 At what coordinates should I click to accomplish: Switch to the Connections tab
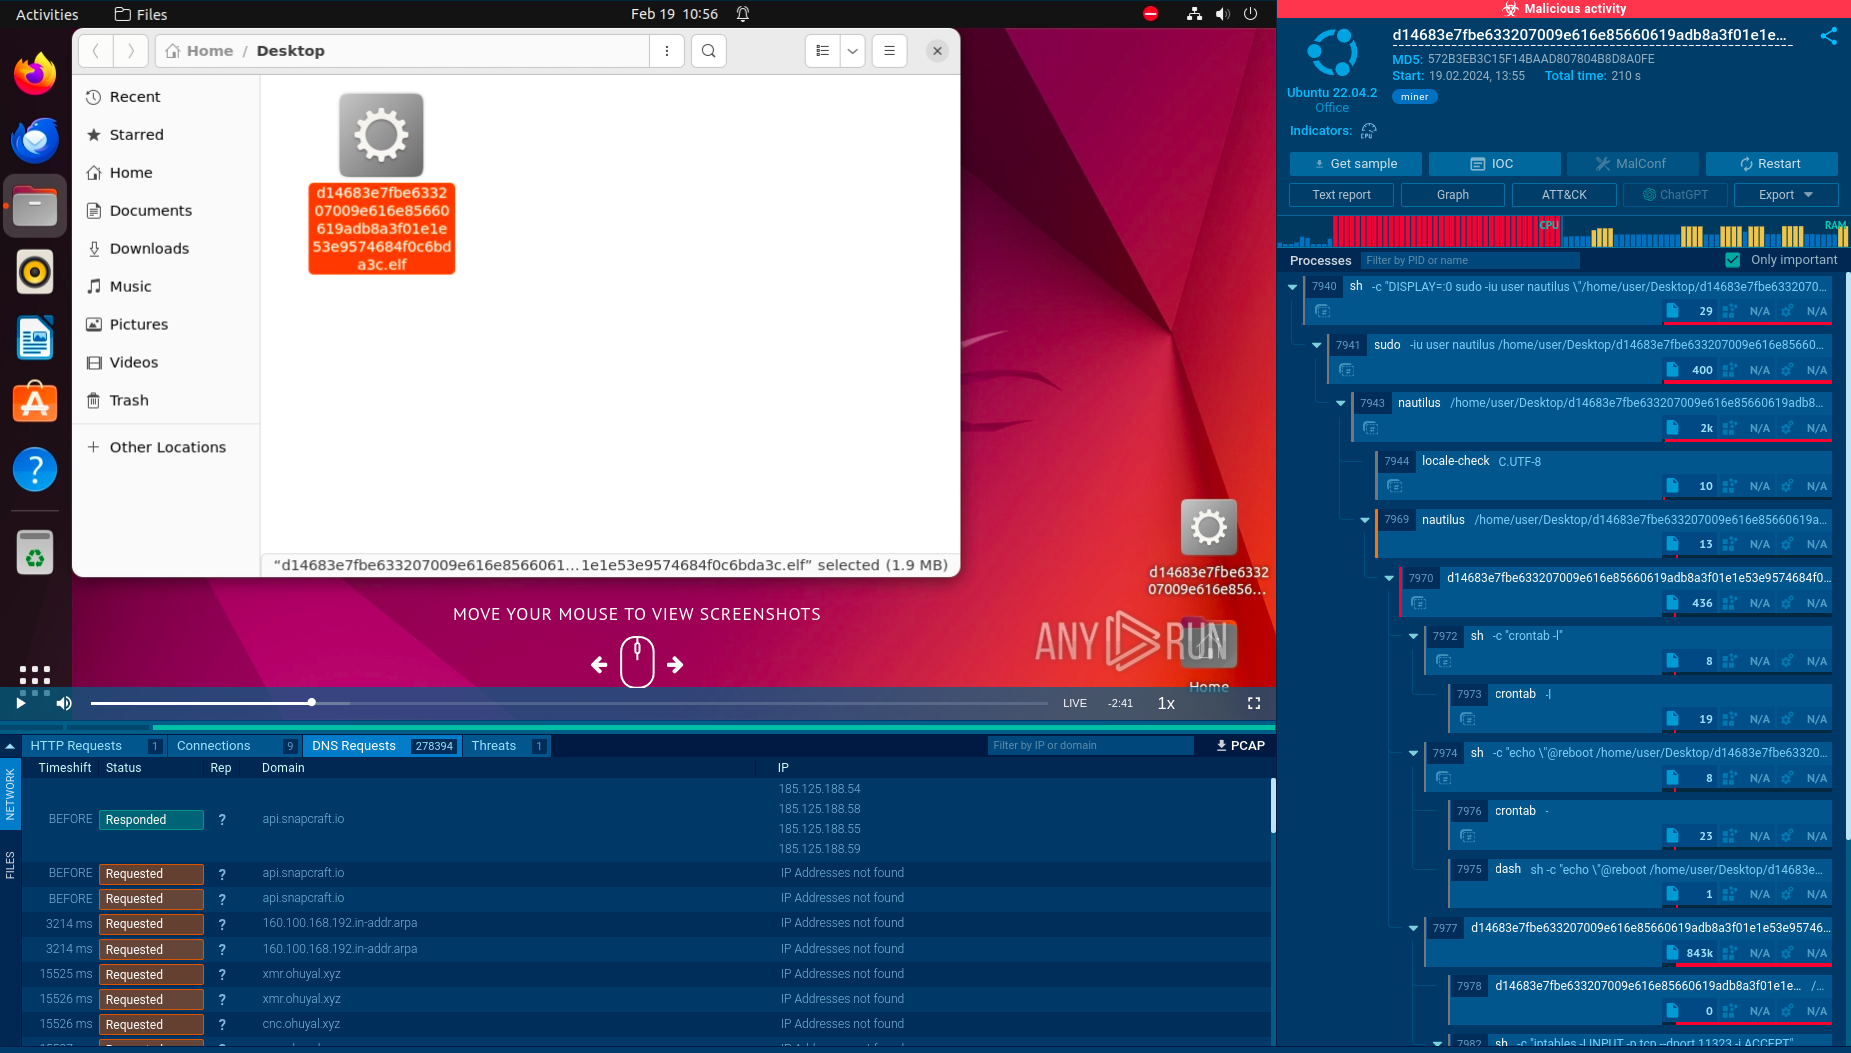pos(214,746)
